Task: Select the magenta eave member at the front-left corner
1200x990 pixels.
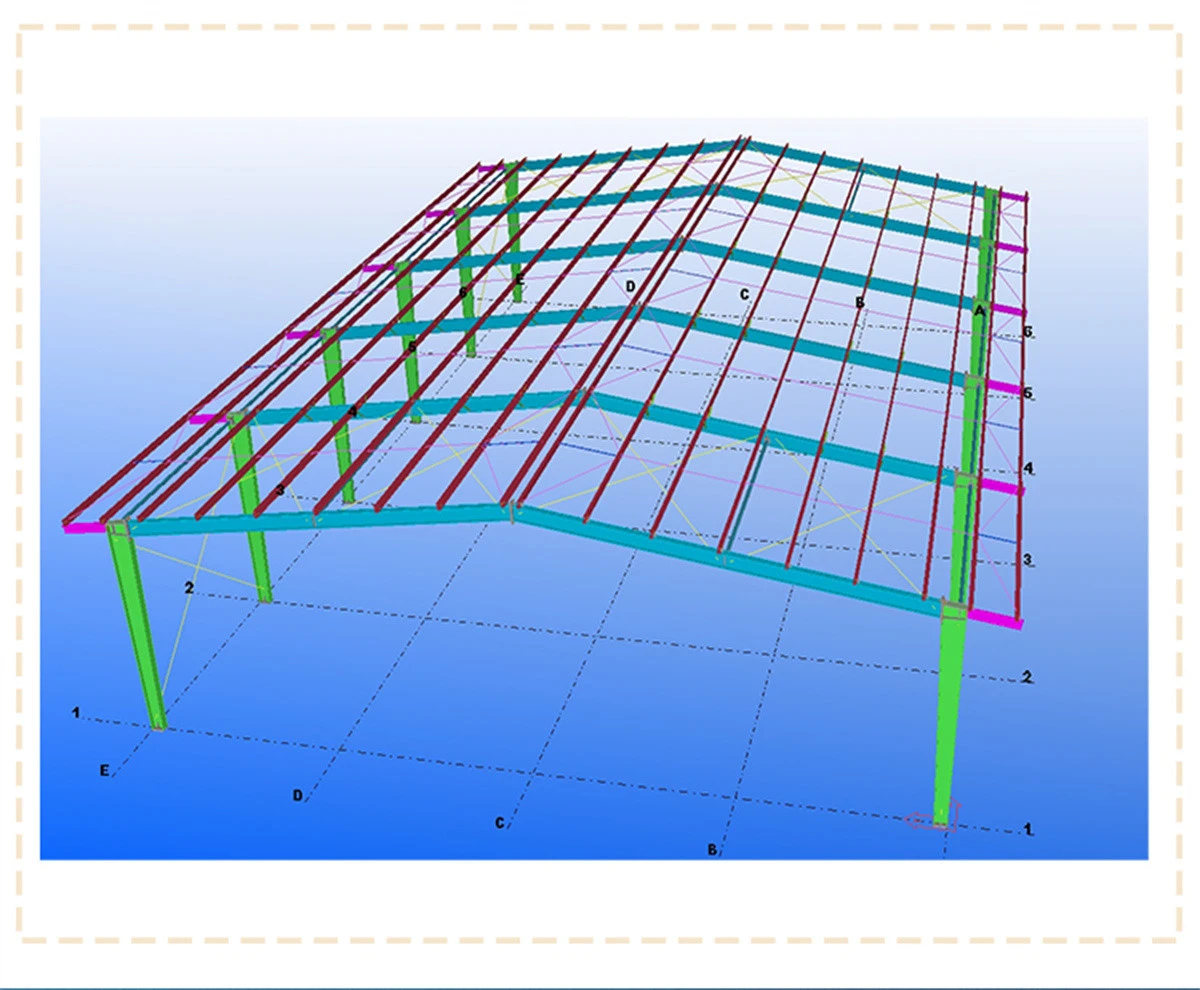Action: click(x=84, y=526)
